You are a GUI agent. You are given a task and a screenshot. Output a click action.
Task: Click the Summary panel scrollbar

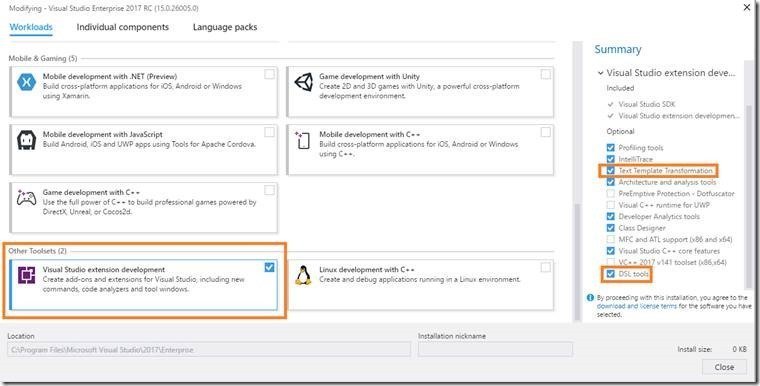pos(749,196)
